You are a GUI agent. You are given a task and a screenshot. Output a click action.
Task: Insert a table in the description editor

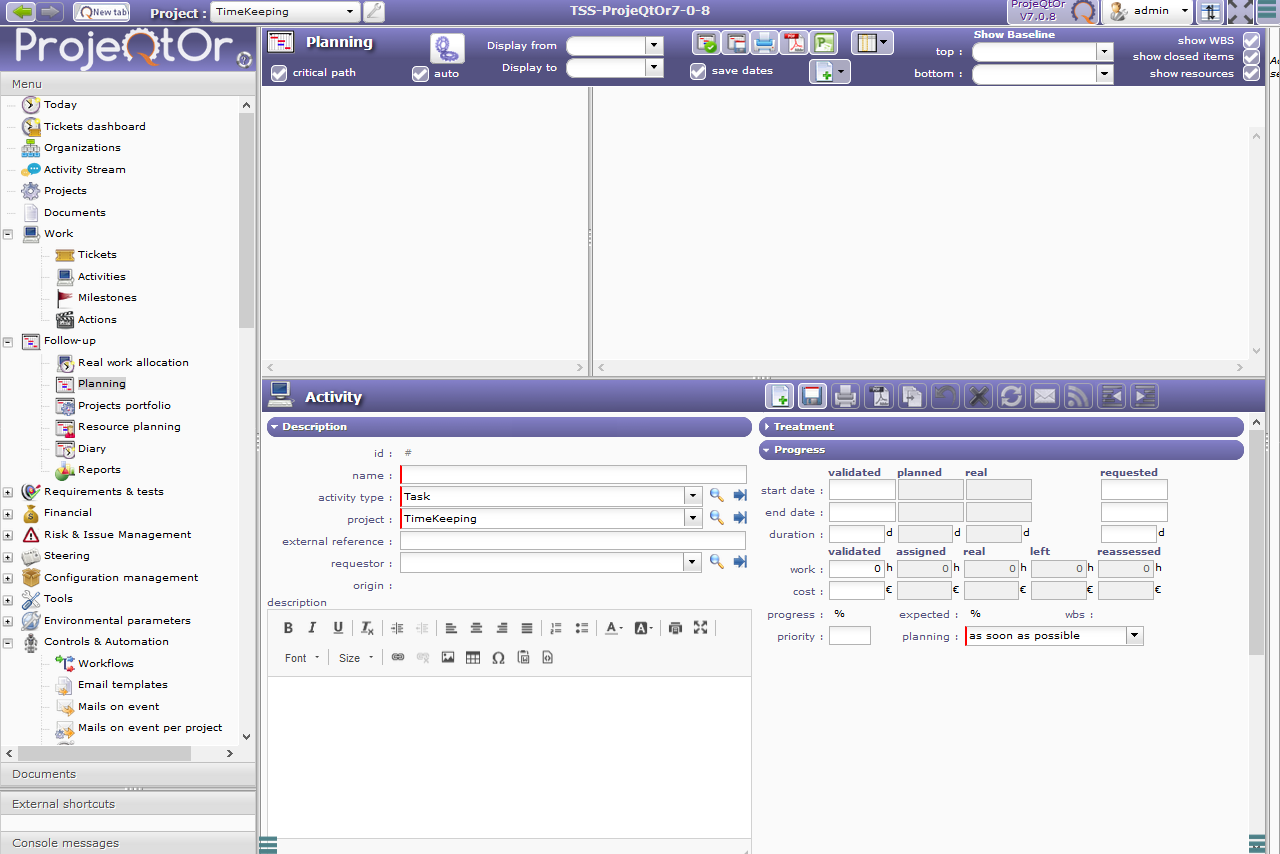[x=473, y=657]
